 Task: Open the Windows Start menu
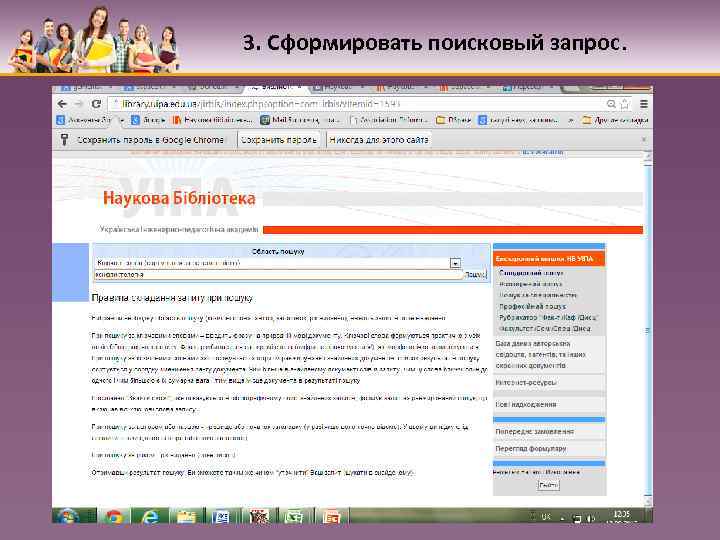[x=68, y=516]
